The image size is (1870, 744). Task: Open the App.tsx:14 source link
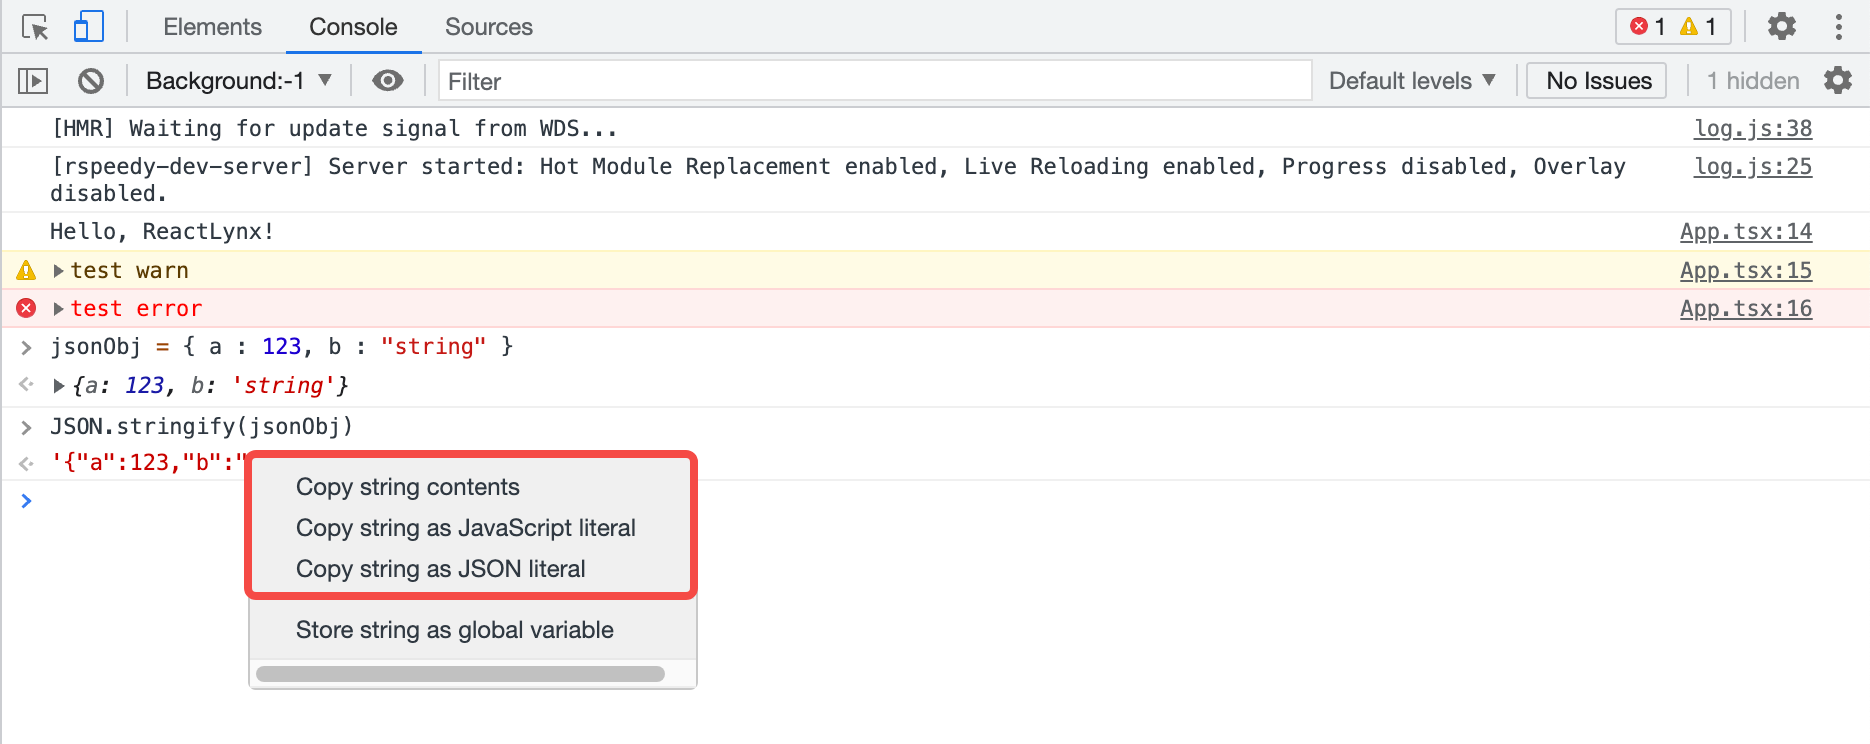pos(1746,231)
